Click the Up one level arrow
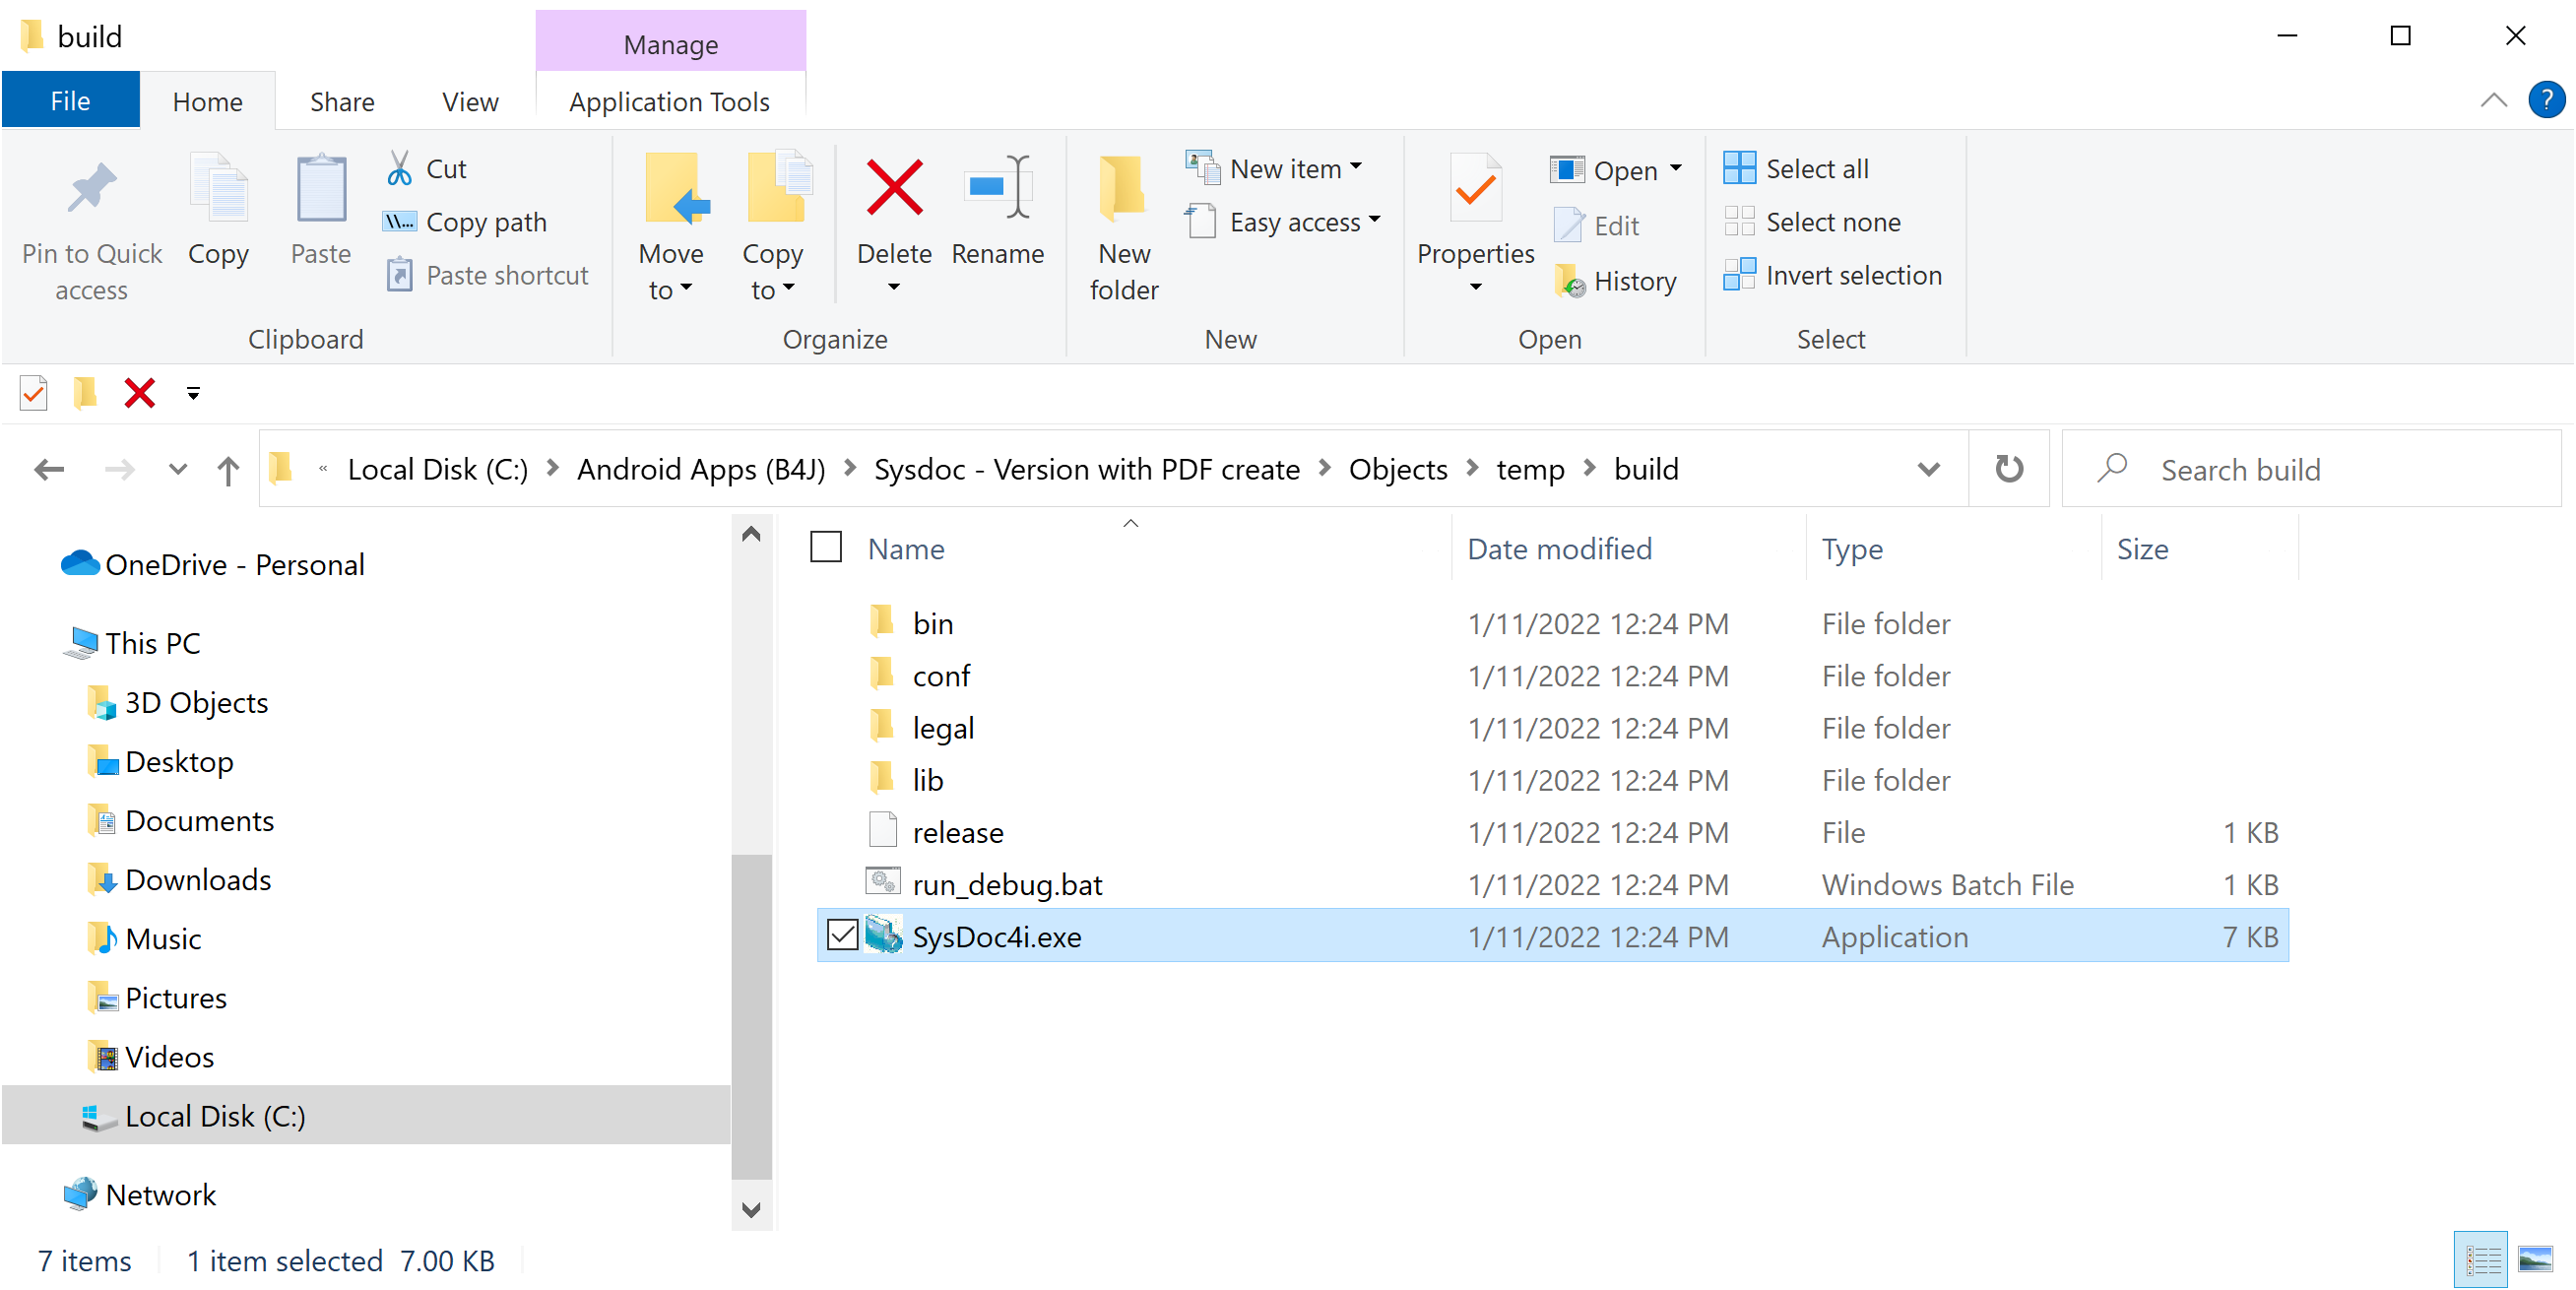This screenshot has height=1290, width=2576. tap(228, 470)
